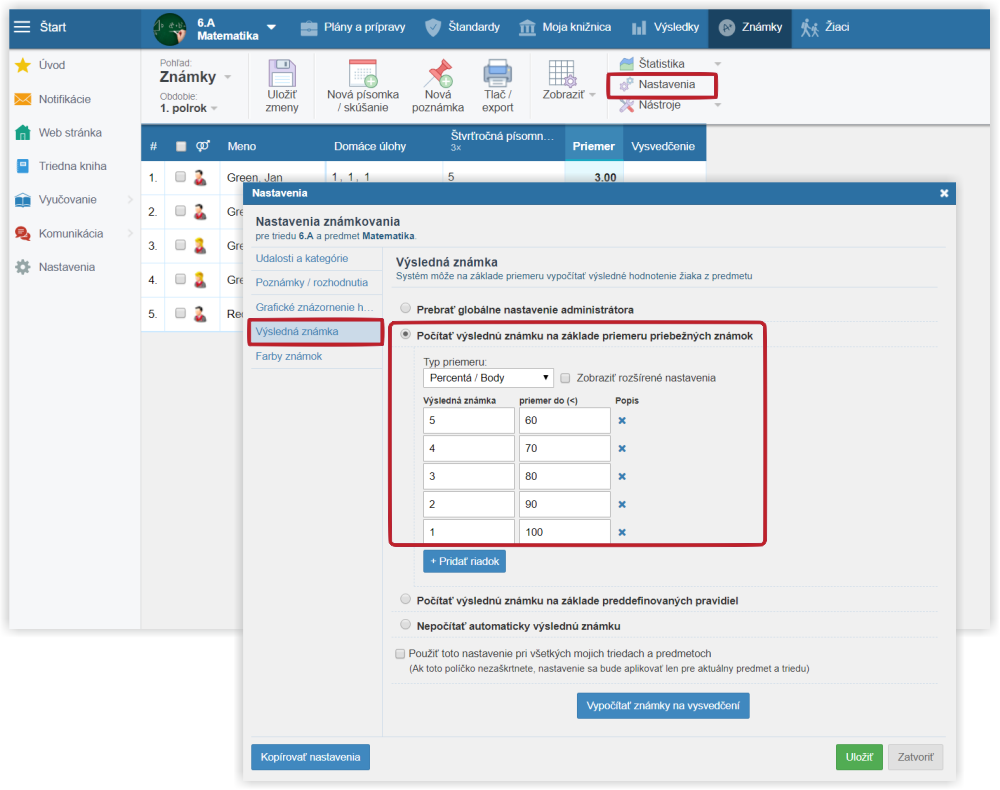The width and height of the screenshot is (1000, 790).
Task: Select Nepočítať automaticky výslednú známku option
Action: [405, 625]
